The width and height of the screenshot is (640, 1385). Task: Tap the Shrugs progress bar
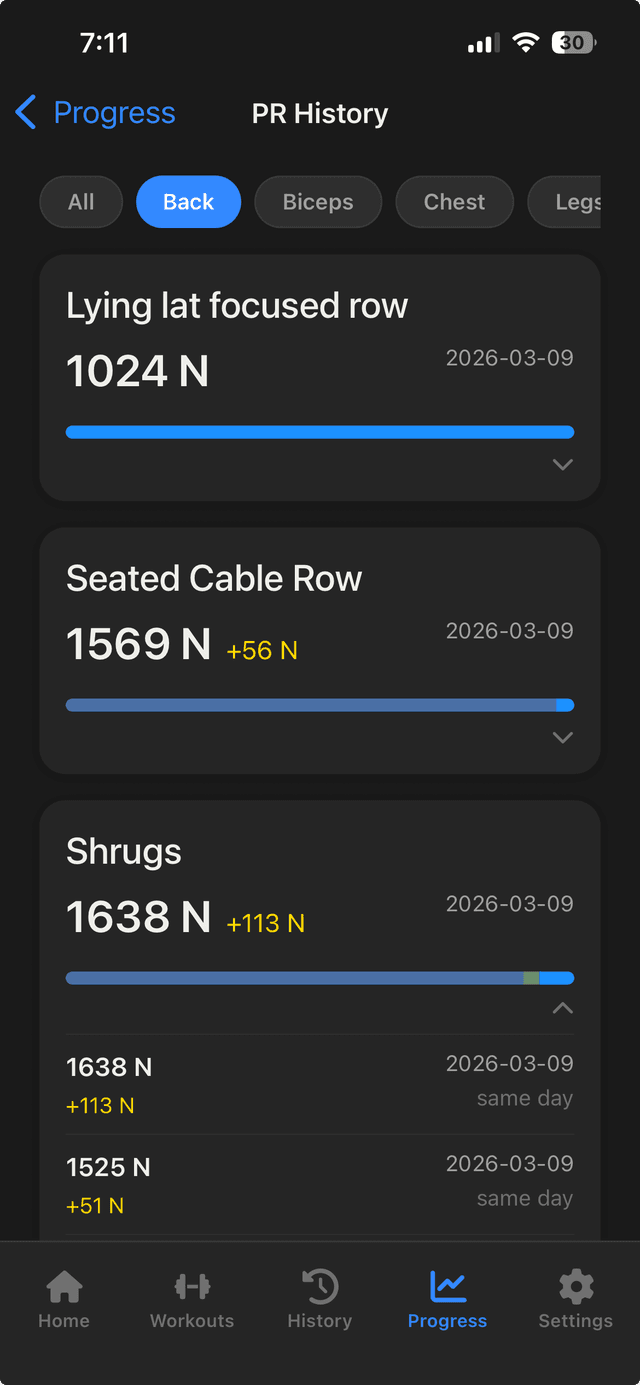tap(320, 978)
